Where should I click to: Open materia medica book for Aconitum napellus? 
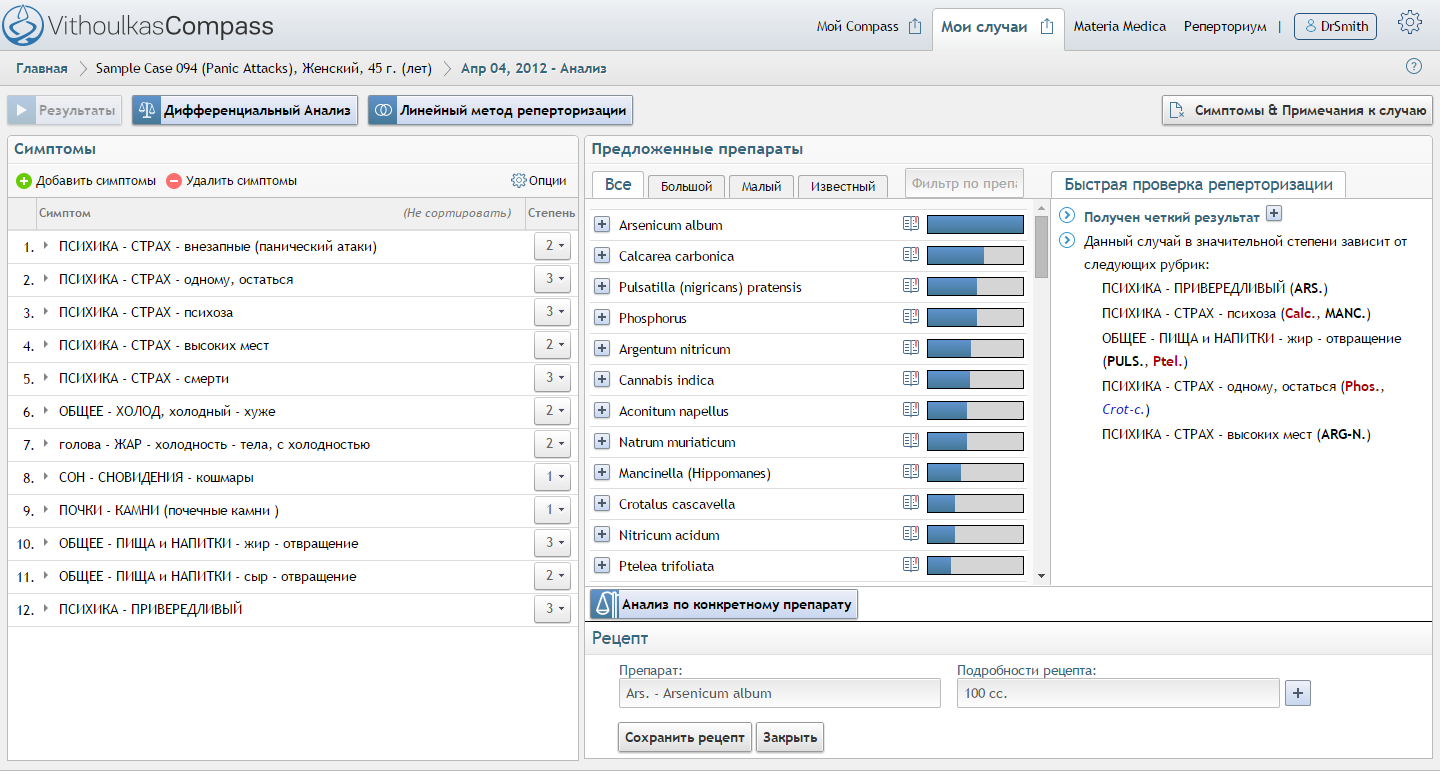coord(910,411)
